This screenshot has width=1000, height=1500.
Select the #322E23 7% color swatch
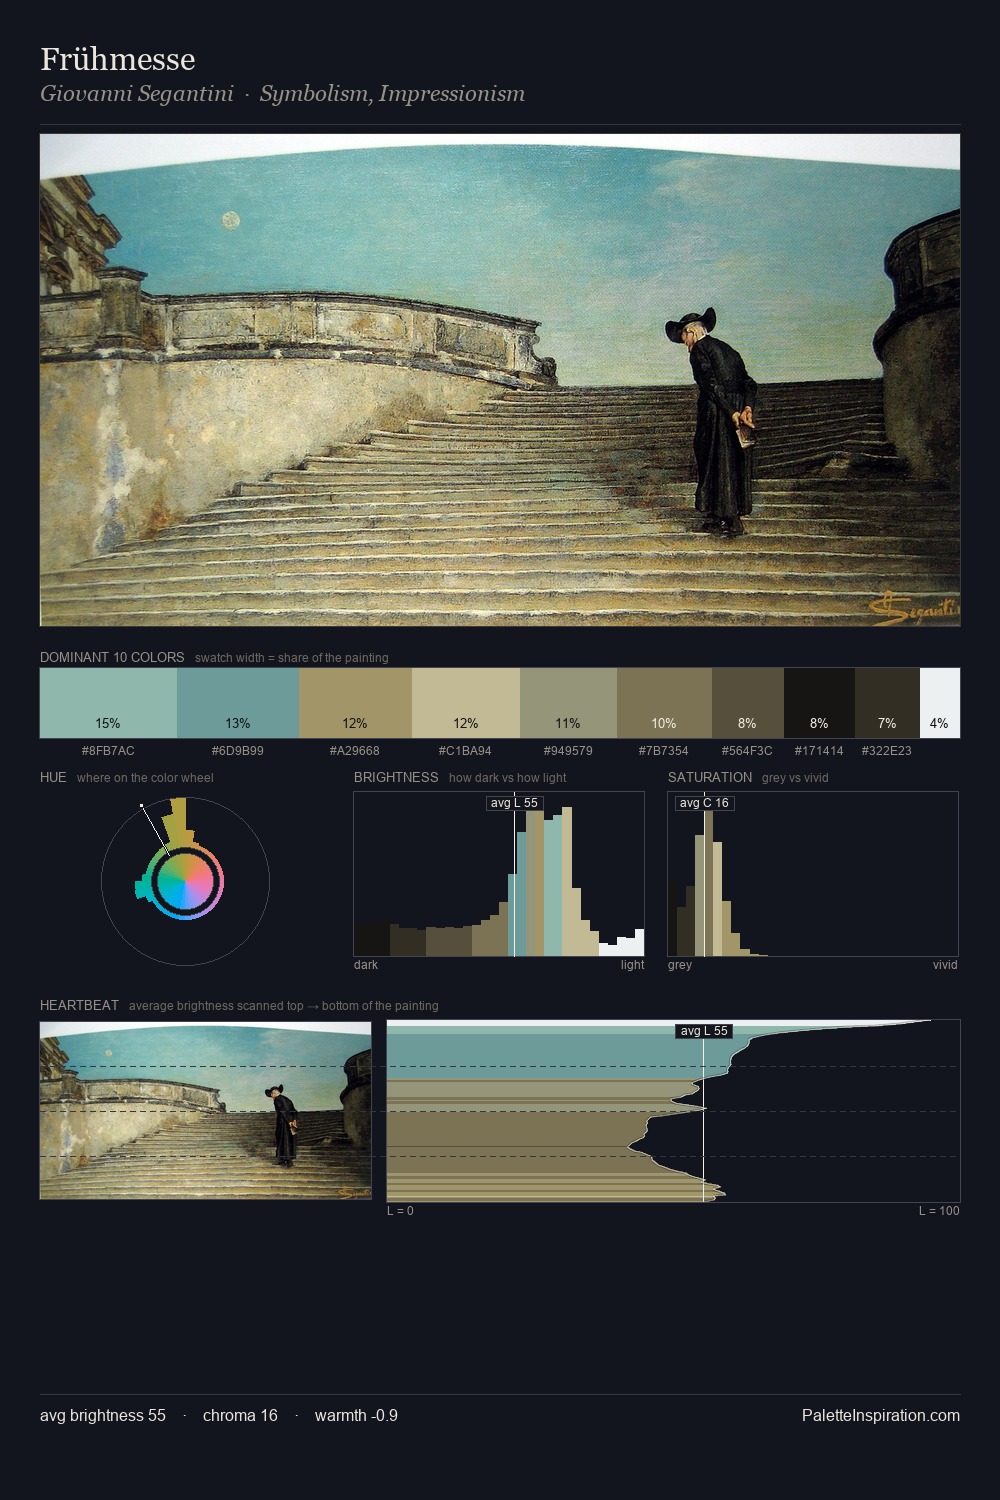click(887, 703)
